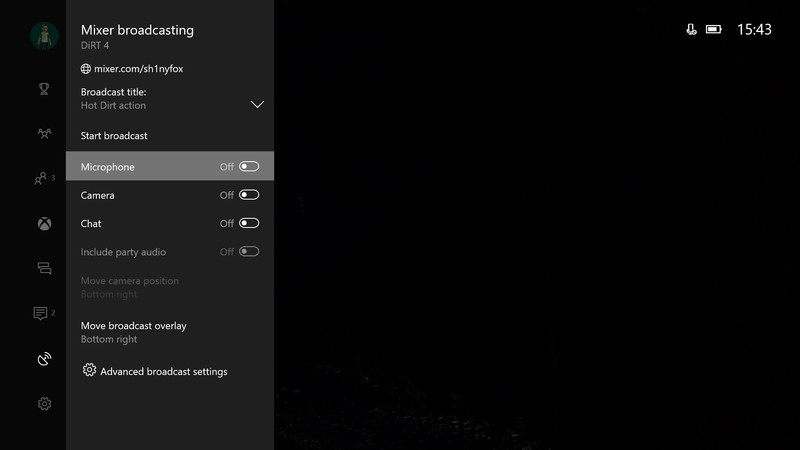
Task: Go to the Xbox Home icon
Action: [x=44, y=223]
